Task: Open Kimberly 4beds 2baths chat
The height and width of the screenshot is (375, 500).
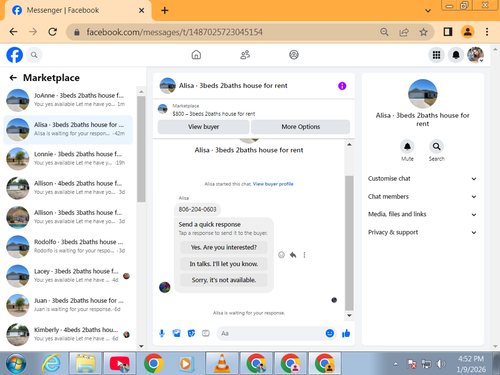Action: (x=68, y=334)
